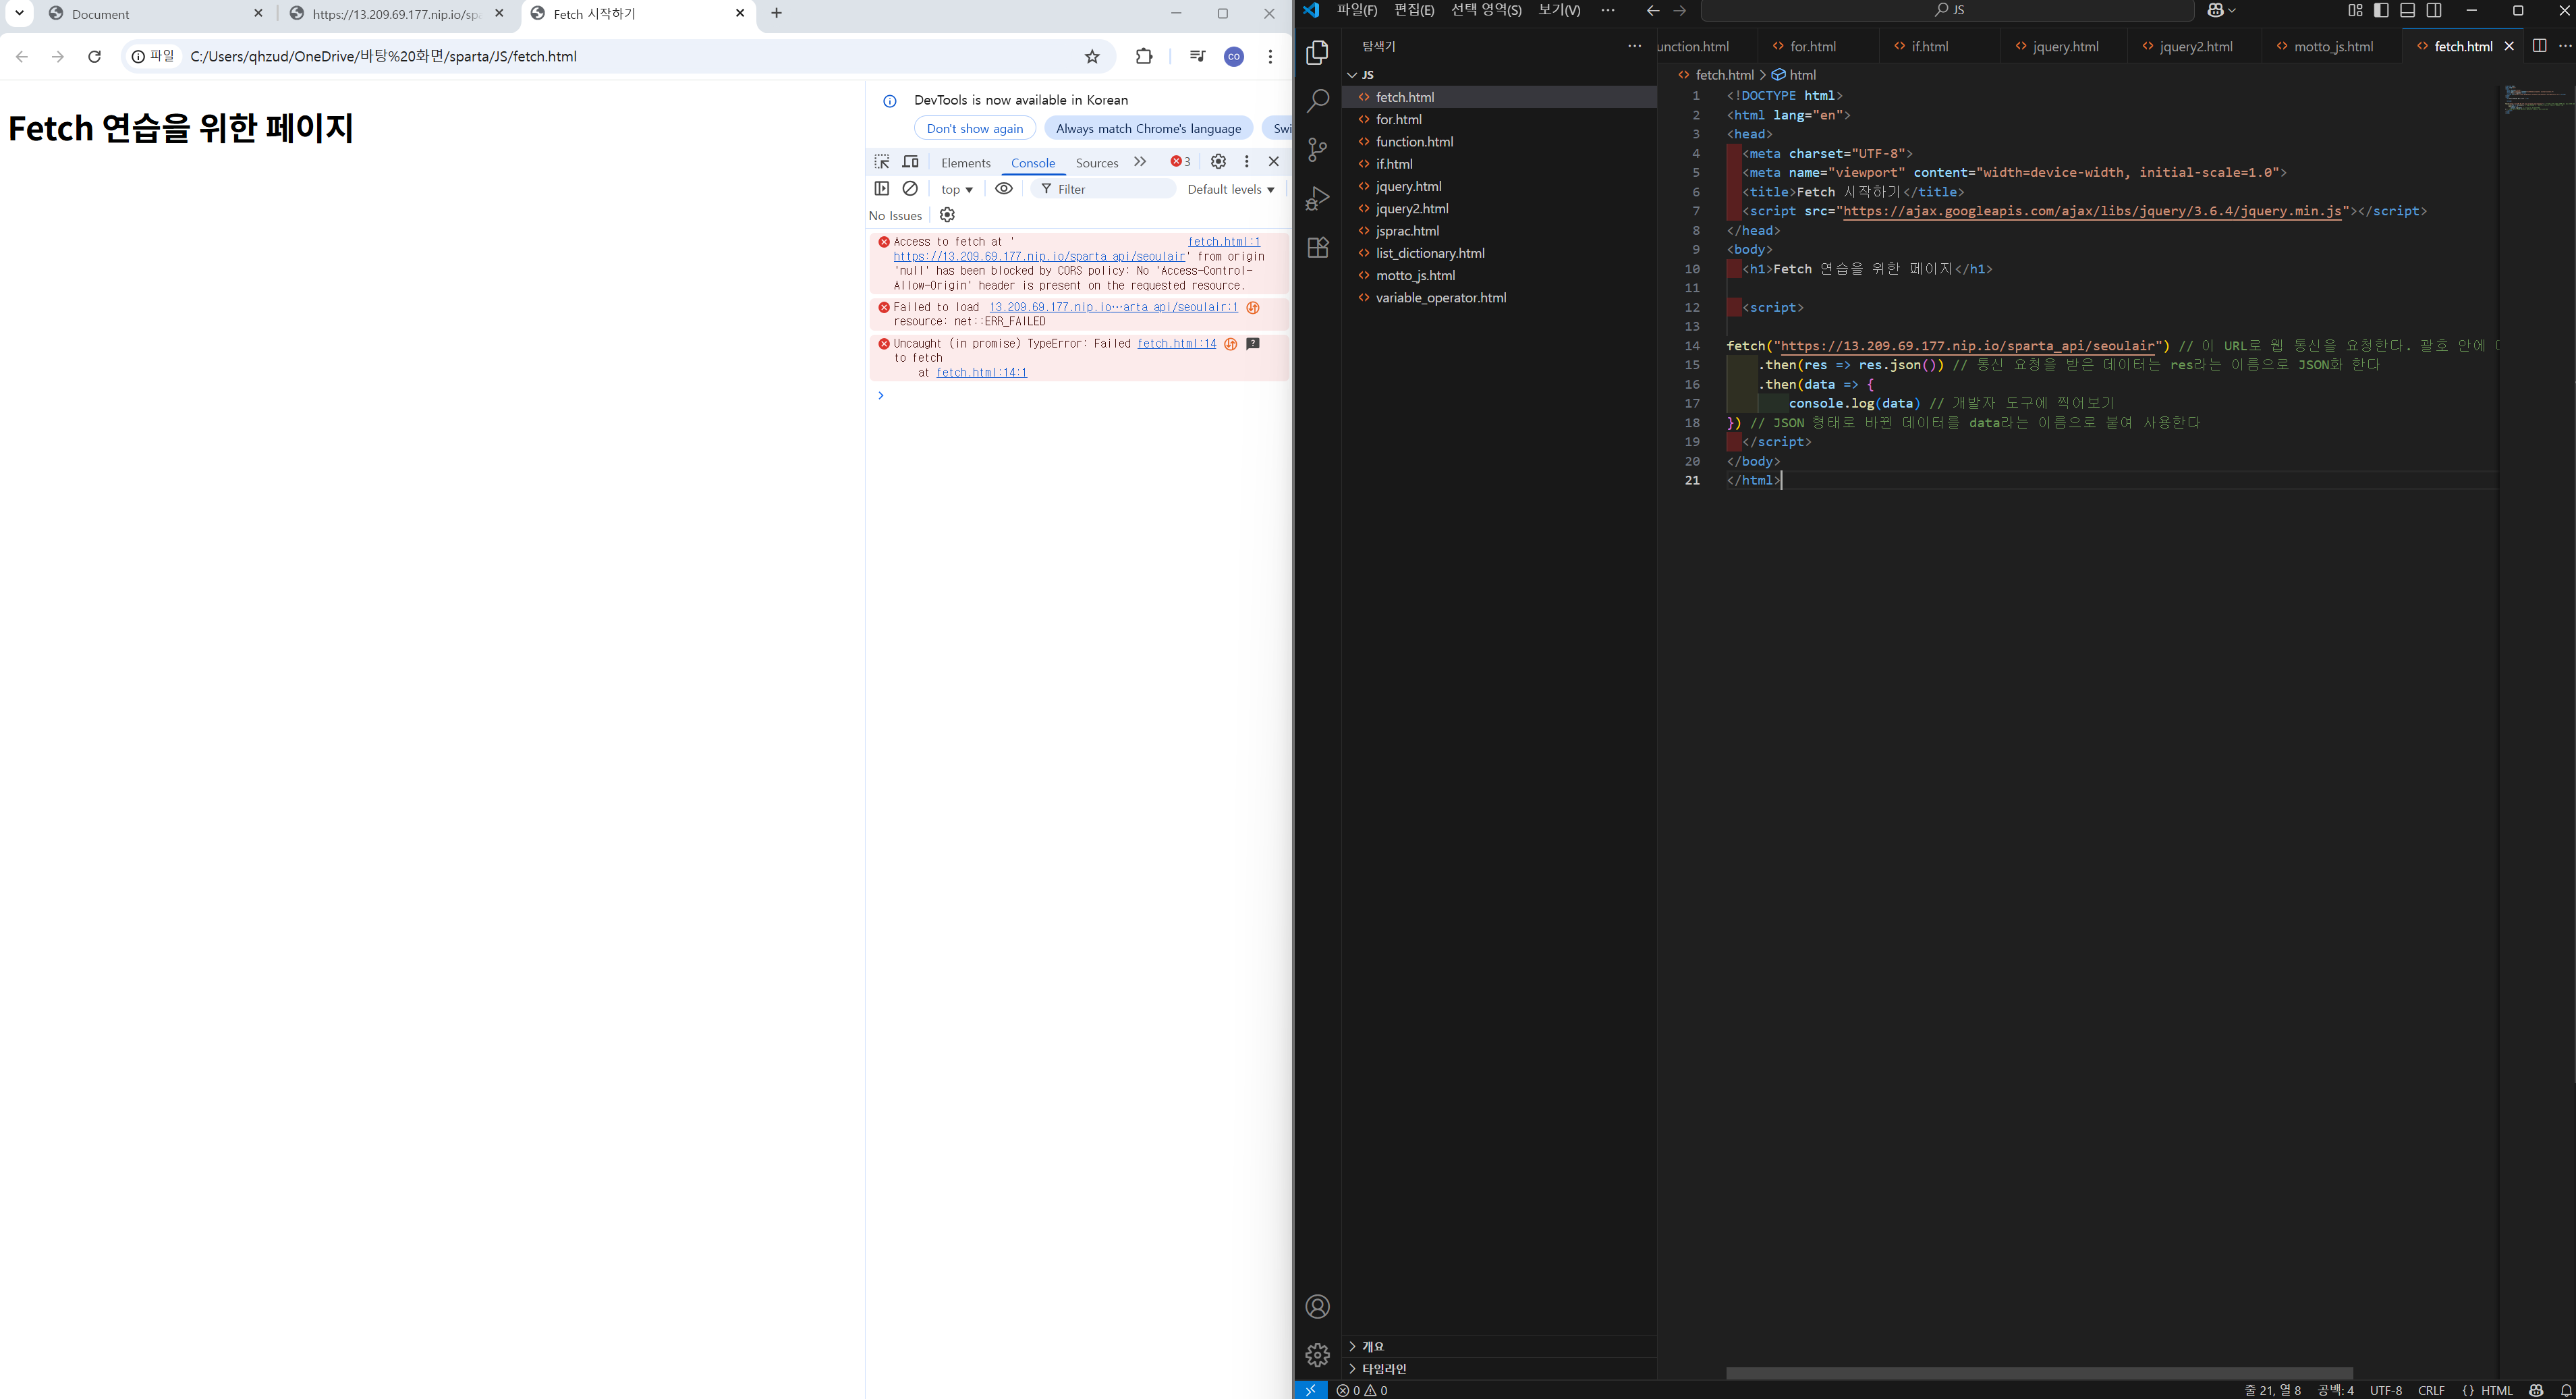The width and height of the screenshot is (2576, 1399).
Task: Open VS Code notifications bell
Action: (2565, 1390)
